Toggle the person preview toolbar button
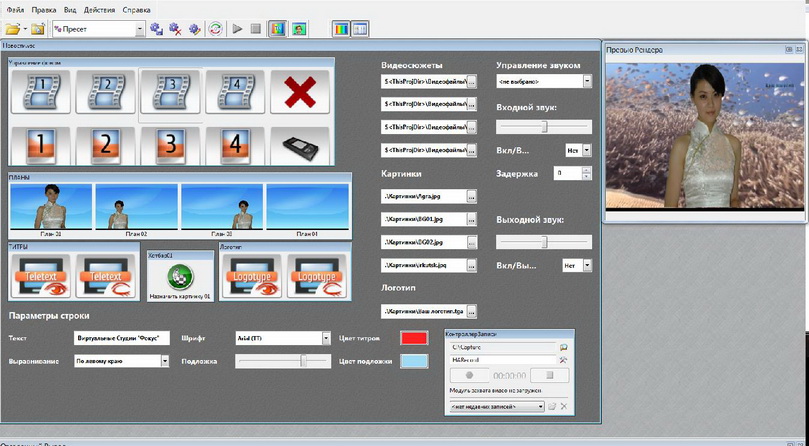 [x=298, y=29]
